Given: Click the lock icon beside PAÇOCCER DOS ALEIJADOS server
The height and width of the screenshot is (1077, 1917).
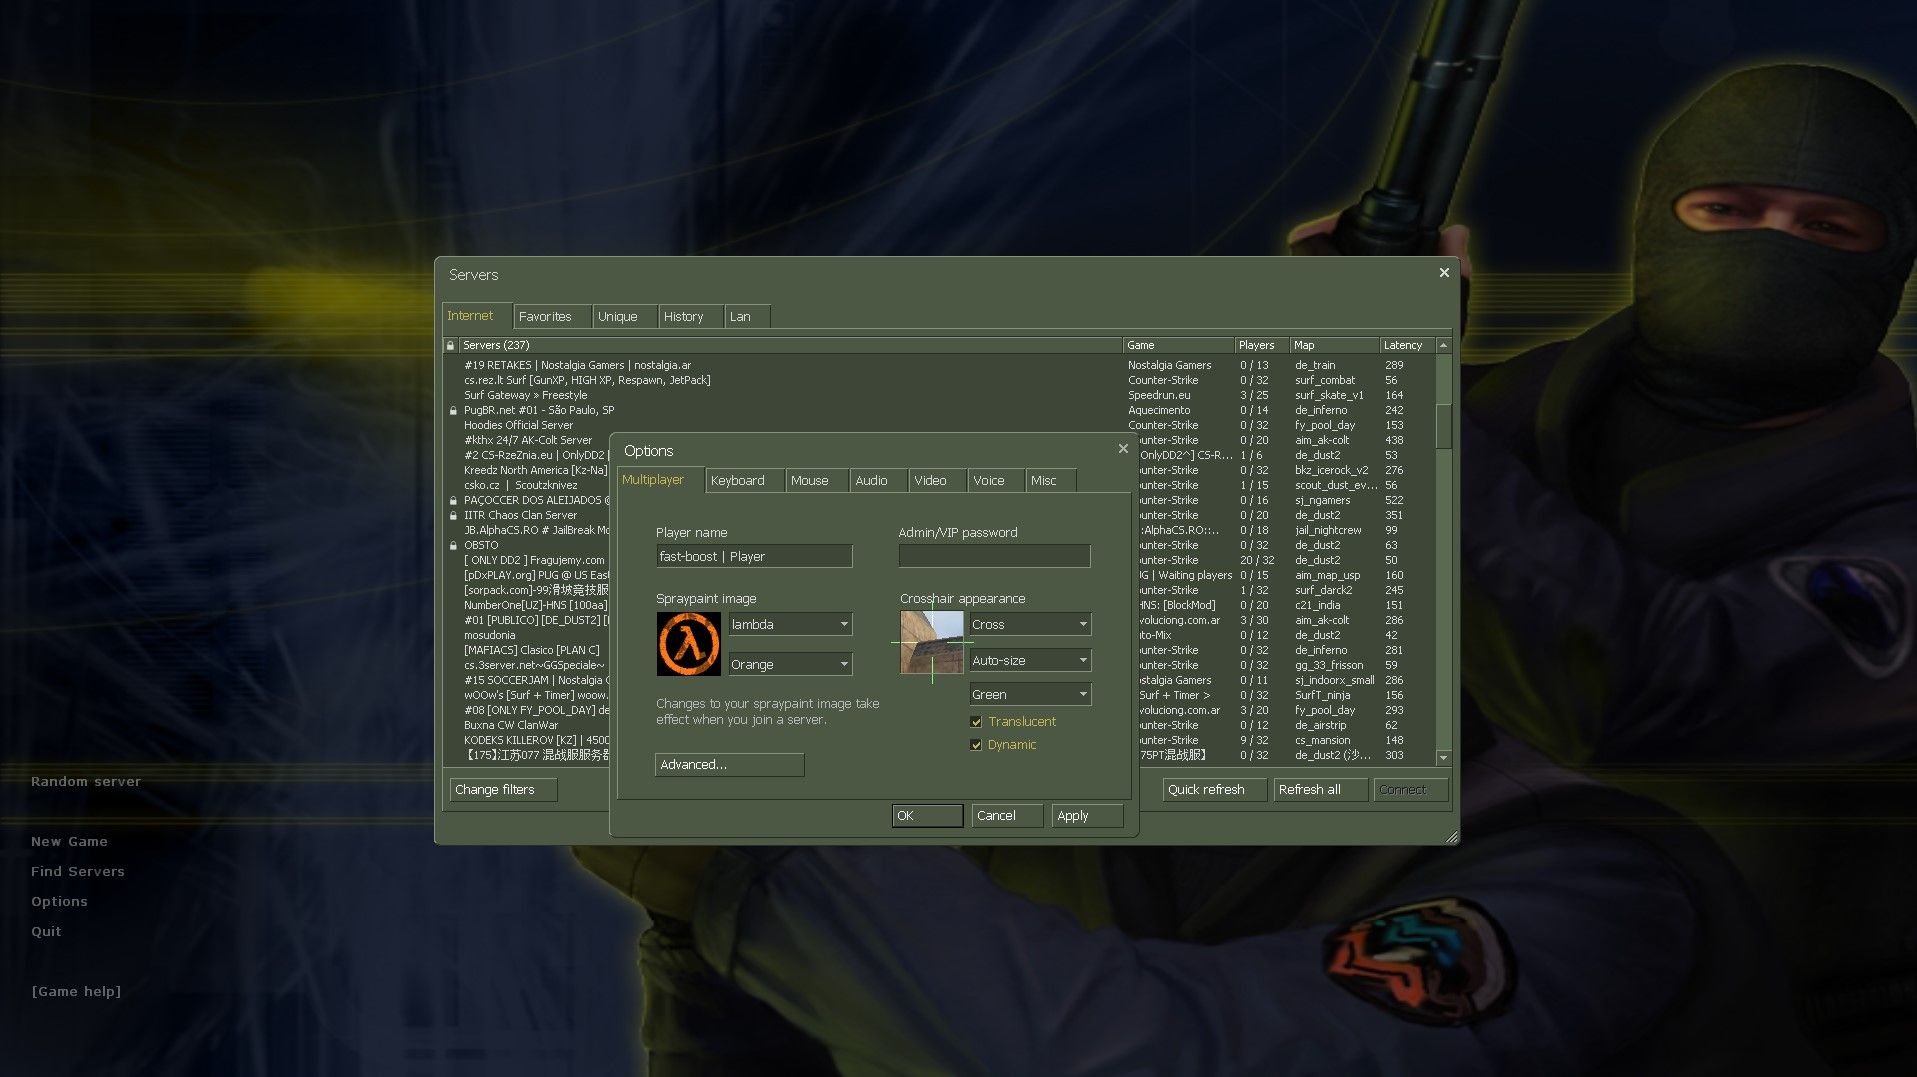Looking at the screenshot, I should pos(455,500).
